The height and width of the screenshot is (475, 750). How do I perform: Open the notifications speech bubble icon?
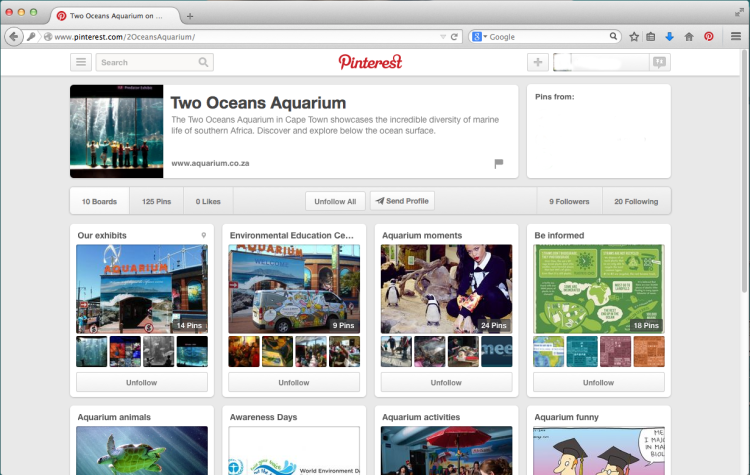[x=659, y=62]
